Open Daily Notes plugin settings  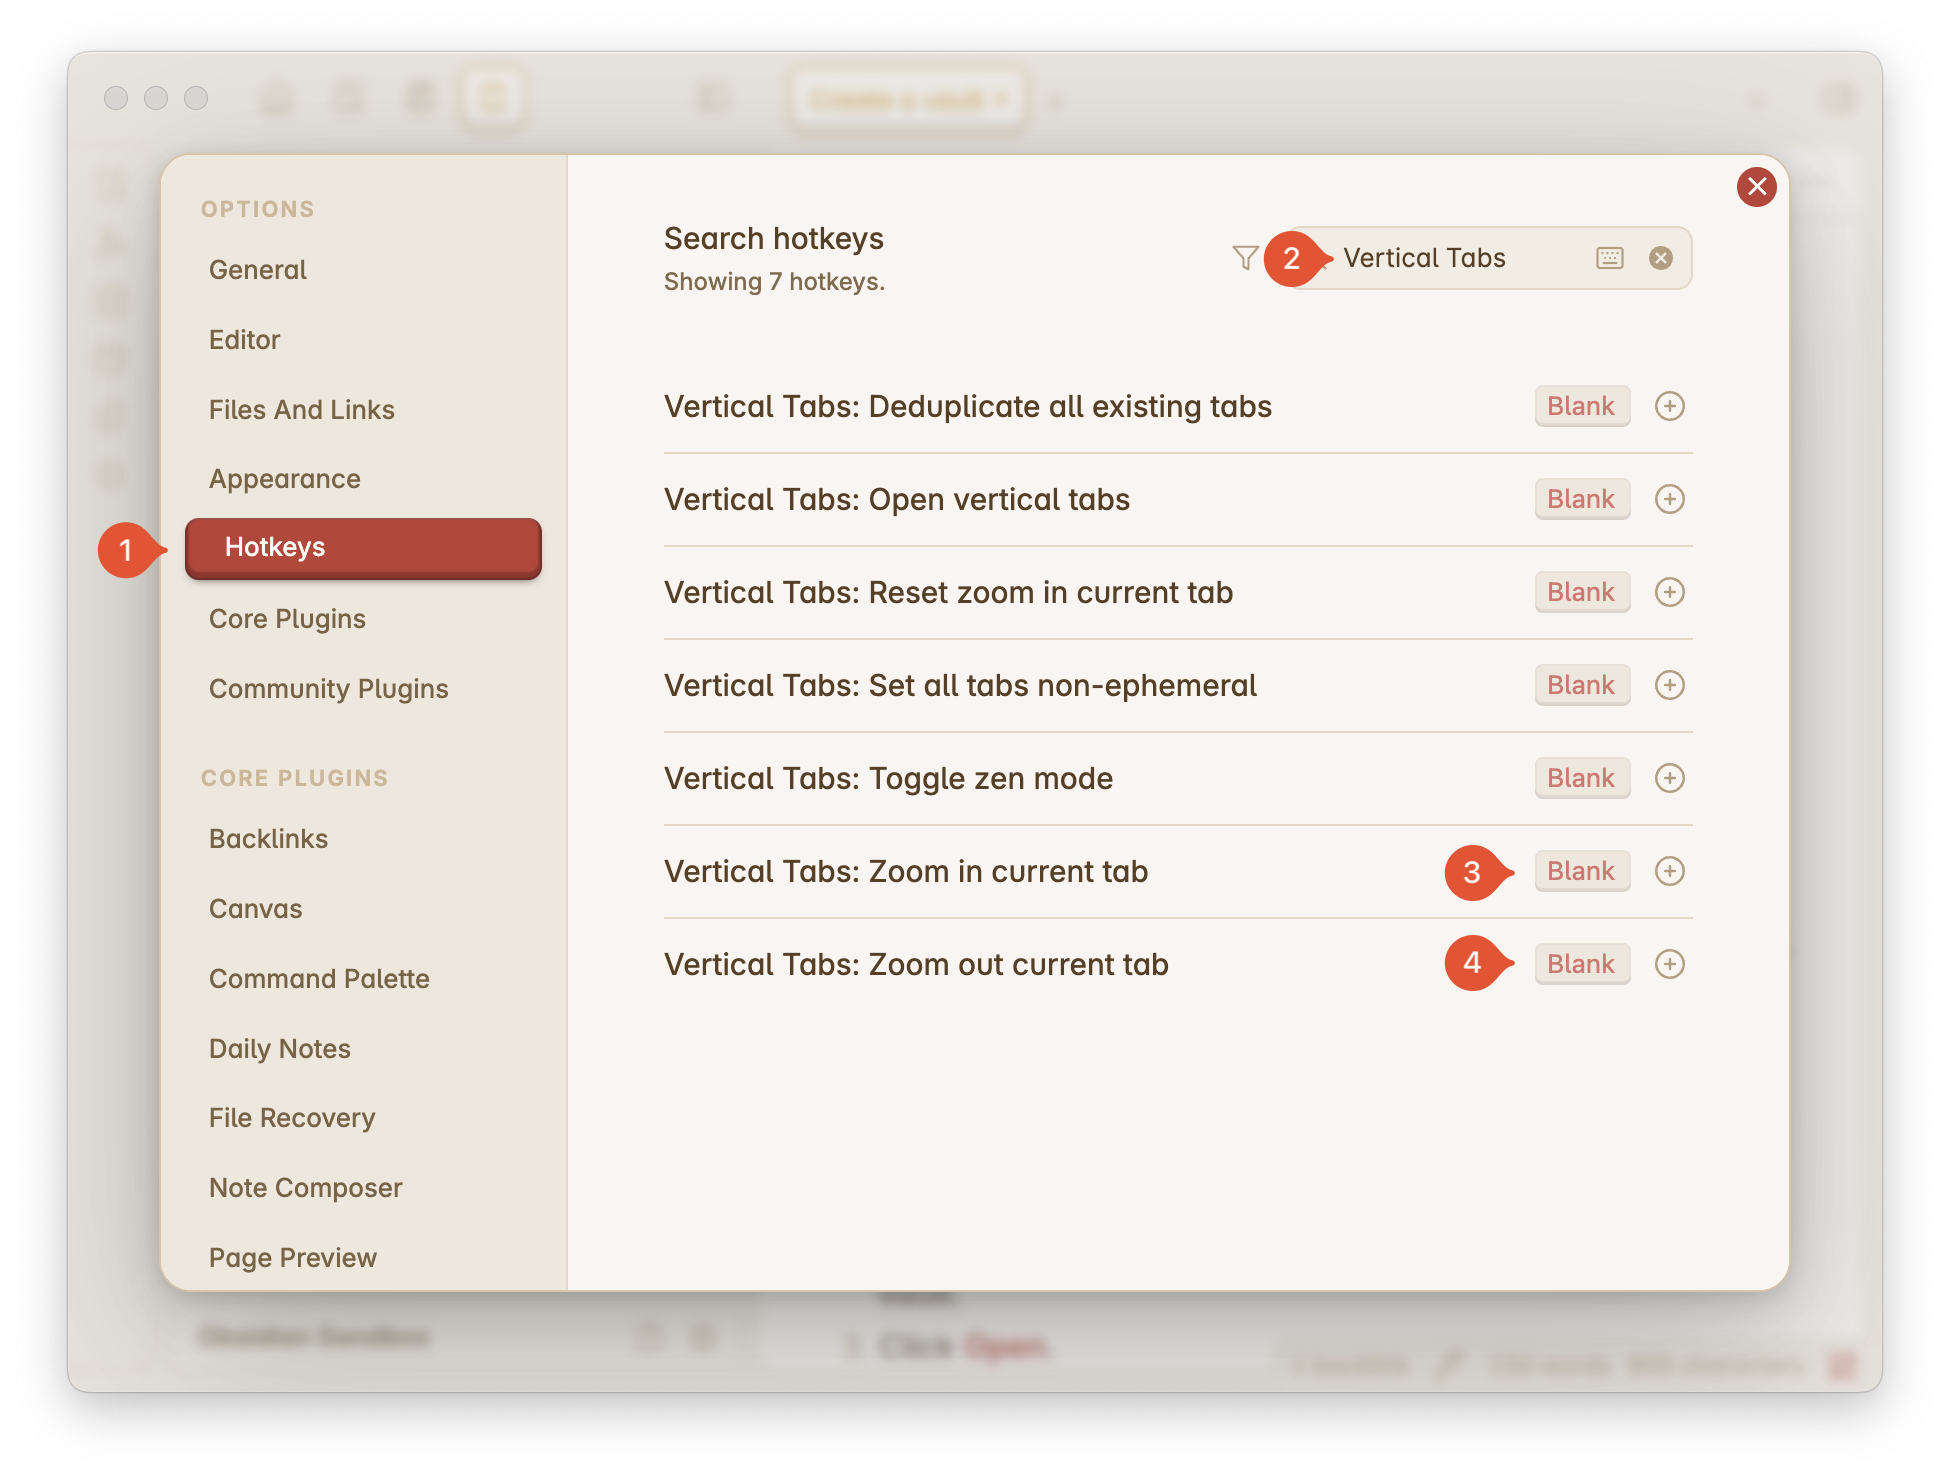pyautogui.click(x=280, y=1049)
